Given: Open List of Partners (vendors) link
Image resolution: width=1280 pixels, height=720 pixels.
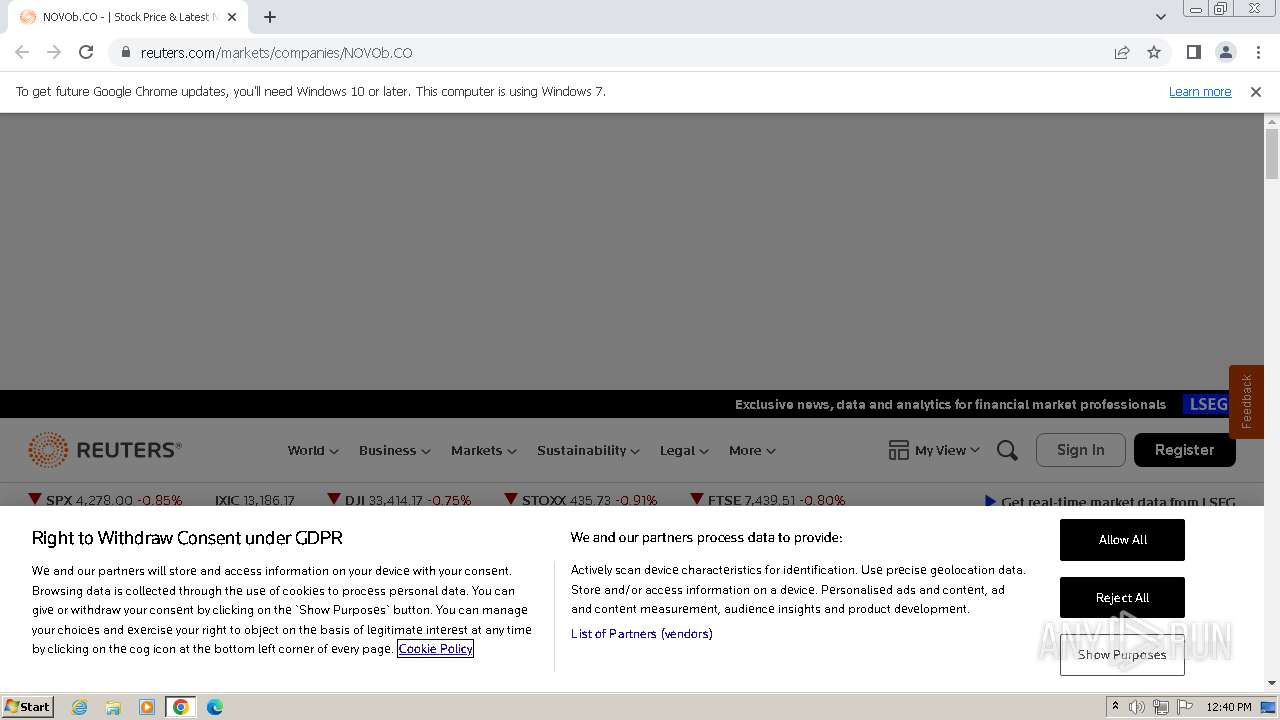Looking at the screenshot, I should click(x=641, y=634).
